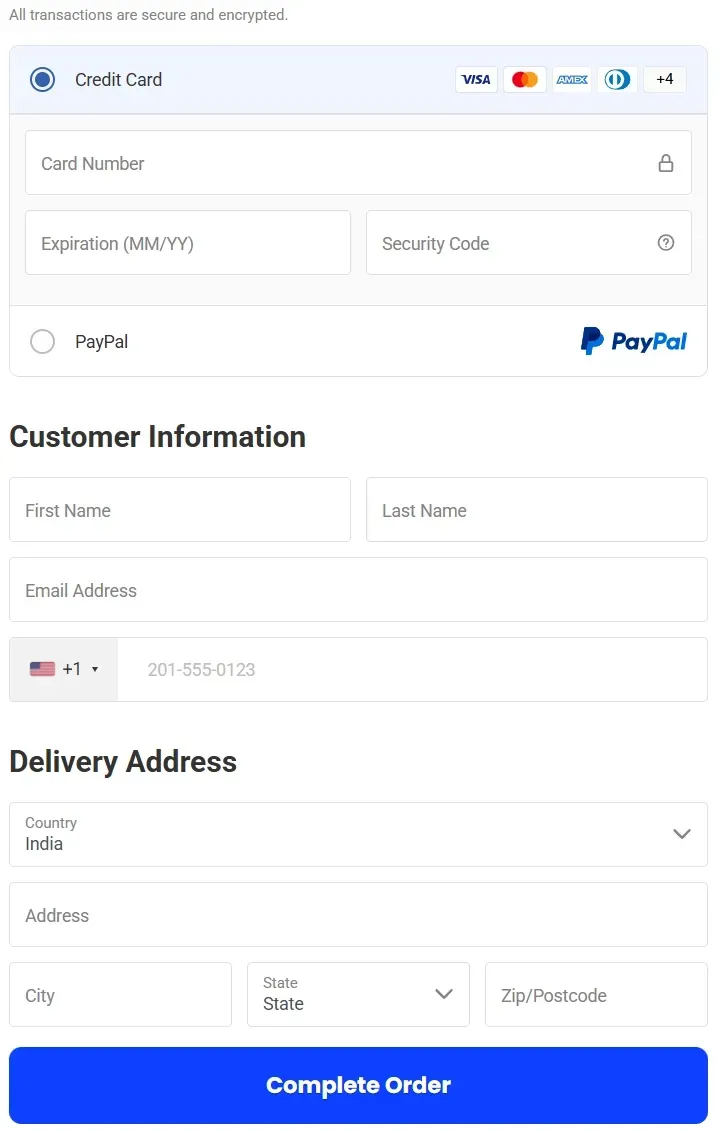719x1132 pixels.
Task: Click the PayPal logo
Action: click(x=633, y=341)
